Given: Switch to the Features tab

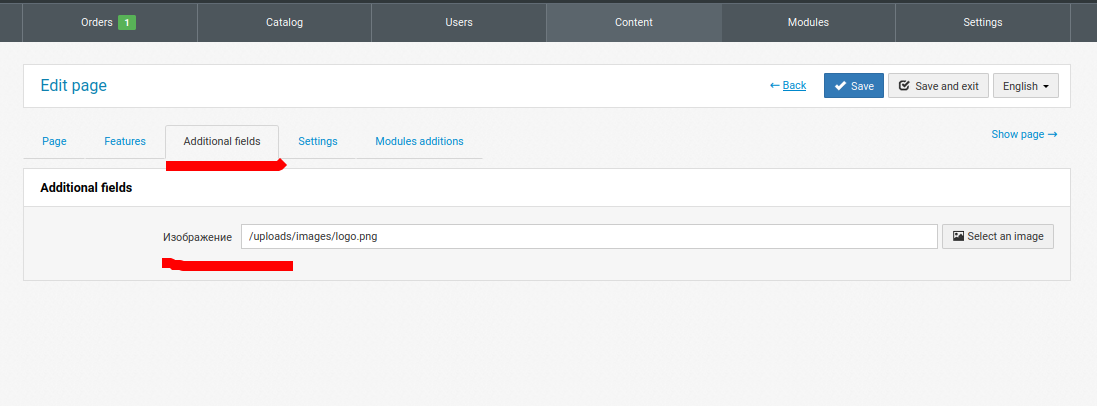Looking at the screenshot, I should [125, 141].
